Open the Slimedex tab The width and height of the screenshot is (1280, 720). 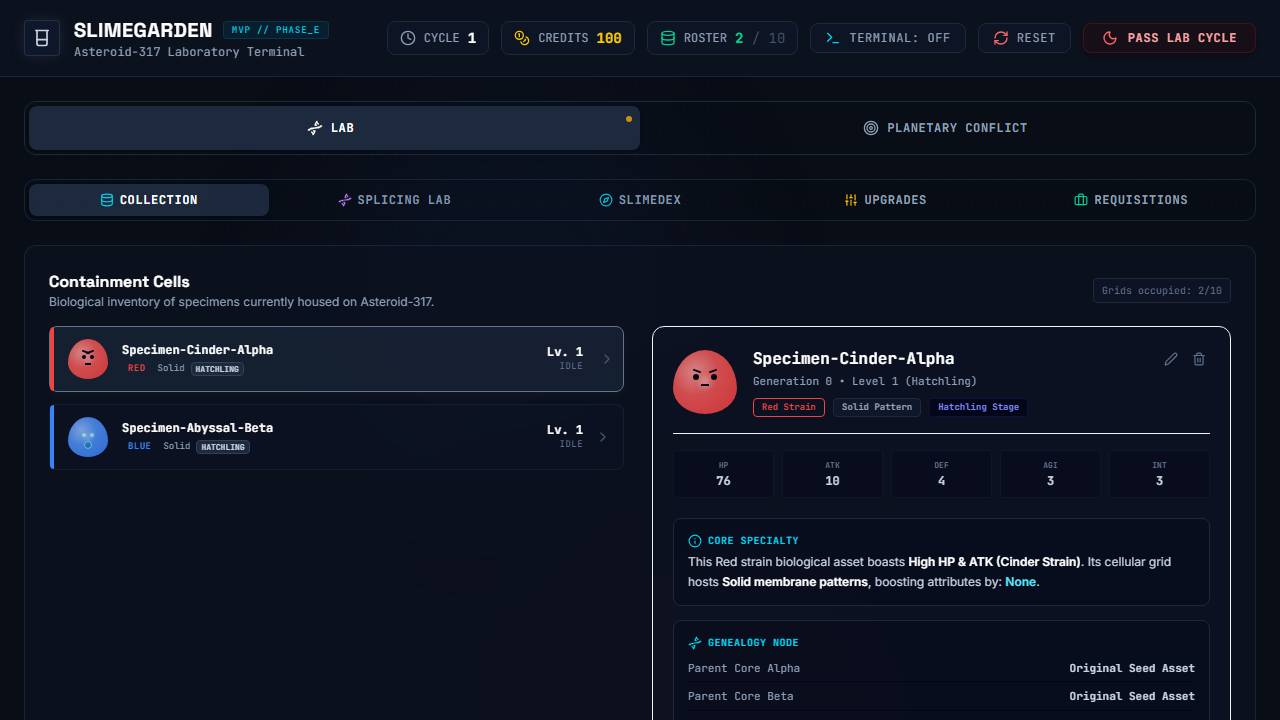click(640, 200)
